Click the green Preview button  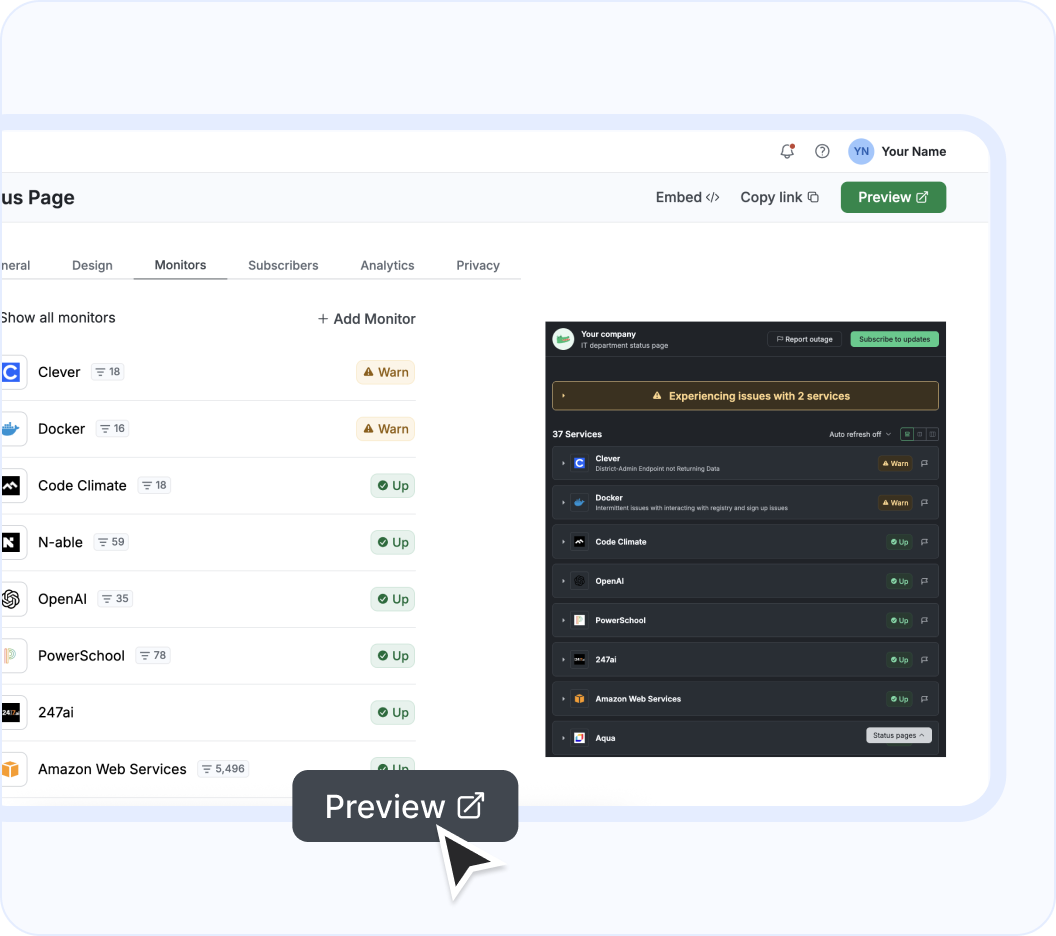pyautogui.click(x=893, y=197)
